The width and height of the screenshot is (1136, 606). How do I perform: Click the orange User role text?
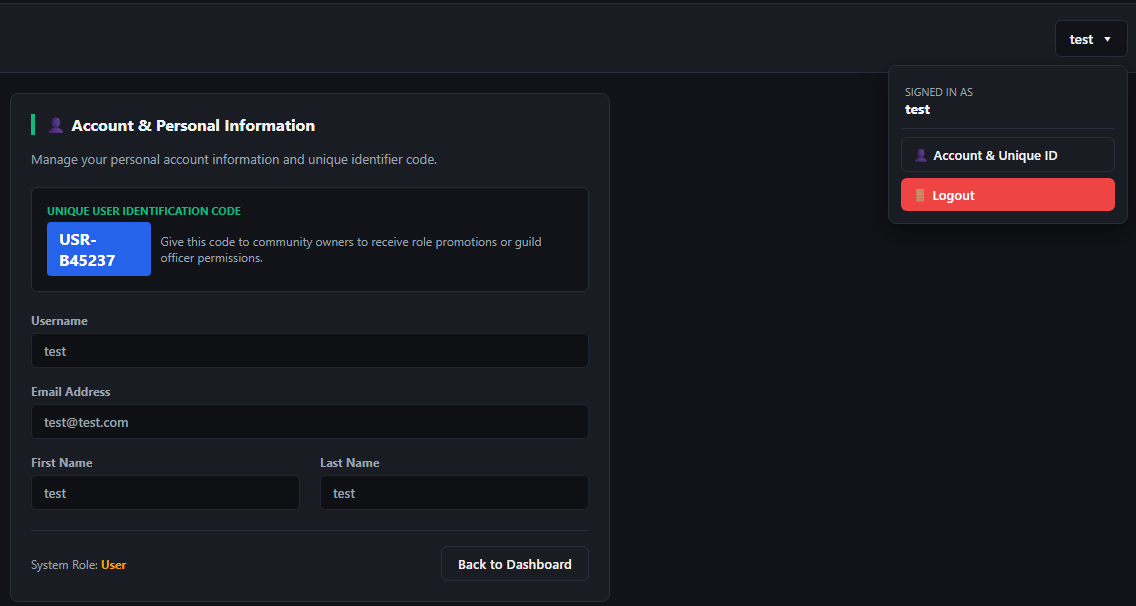click(x=114, y=565)
